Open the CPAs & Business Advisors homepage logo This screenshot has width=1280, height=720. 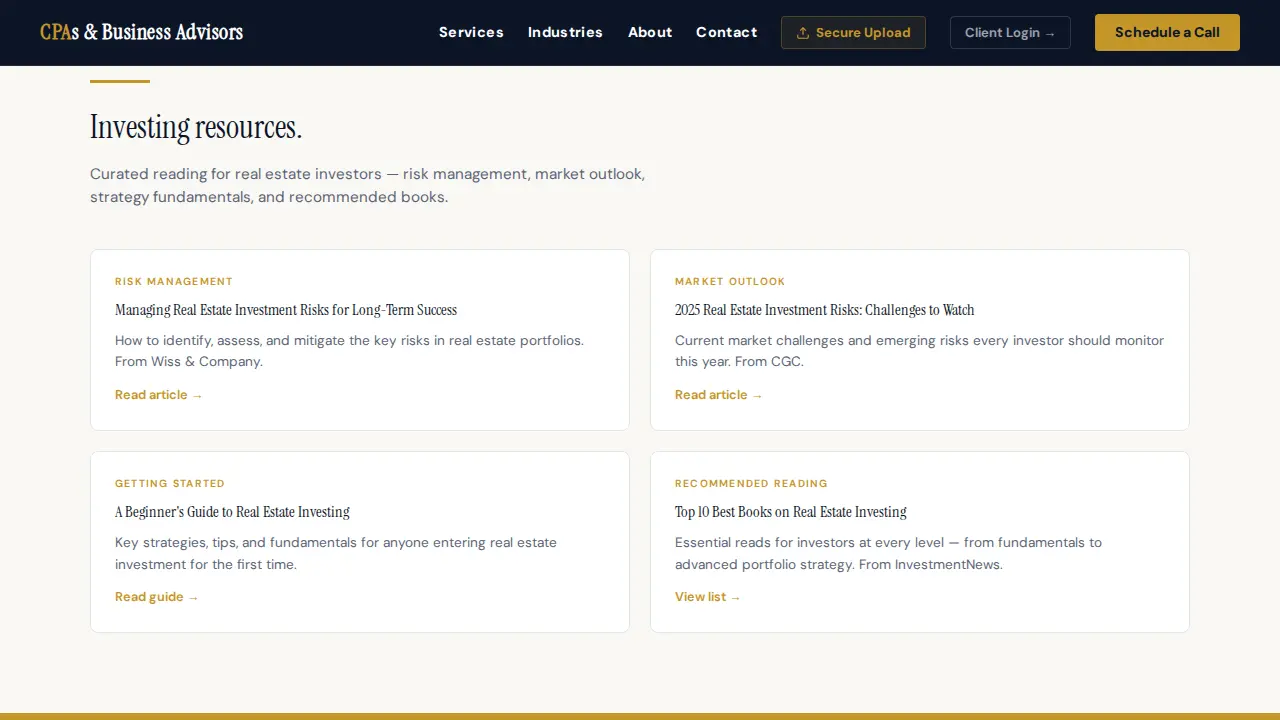coord(141,32)
